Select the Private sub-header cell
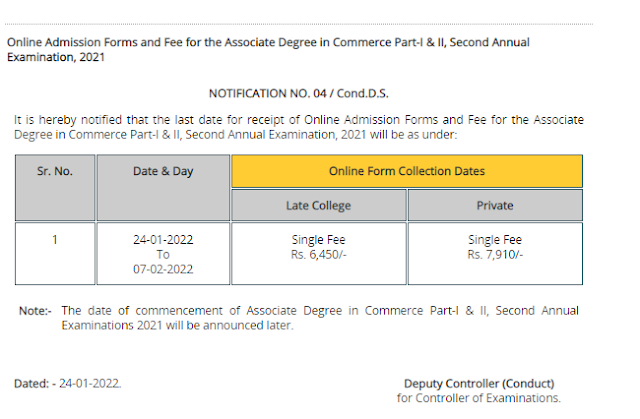Image resolution: width=640 pixels, height=419 pixels. click(x=495, y=206)
